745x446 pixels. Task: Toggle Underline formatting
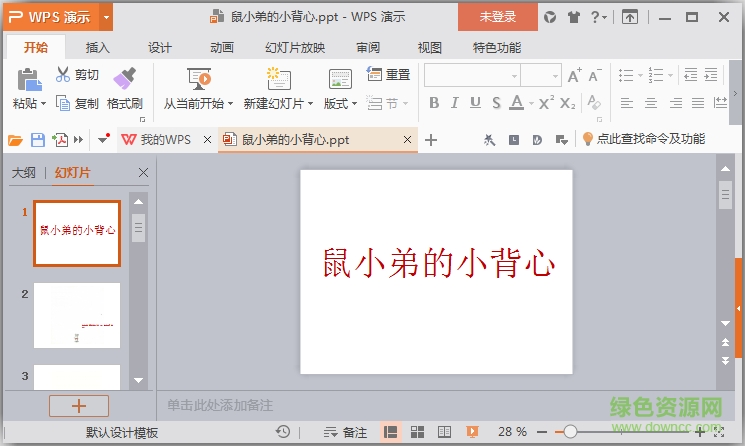pyautogui.click(x=475, y=103)
